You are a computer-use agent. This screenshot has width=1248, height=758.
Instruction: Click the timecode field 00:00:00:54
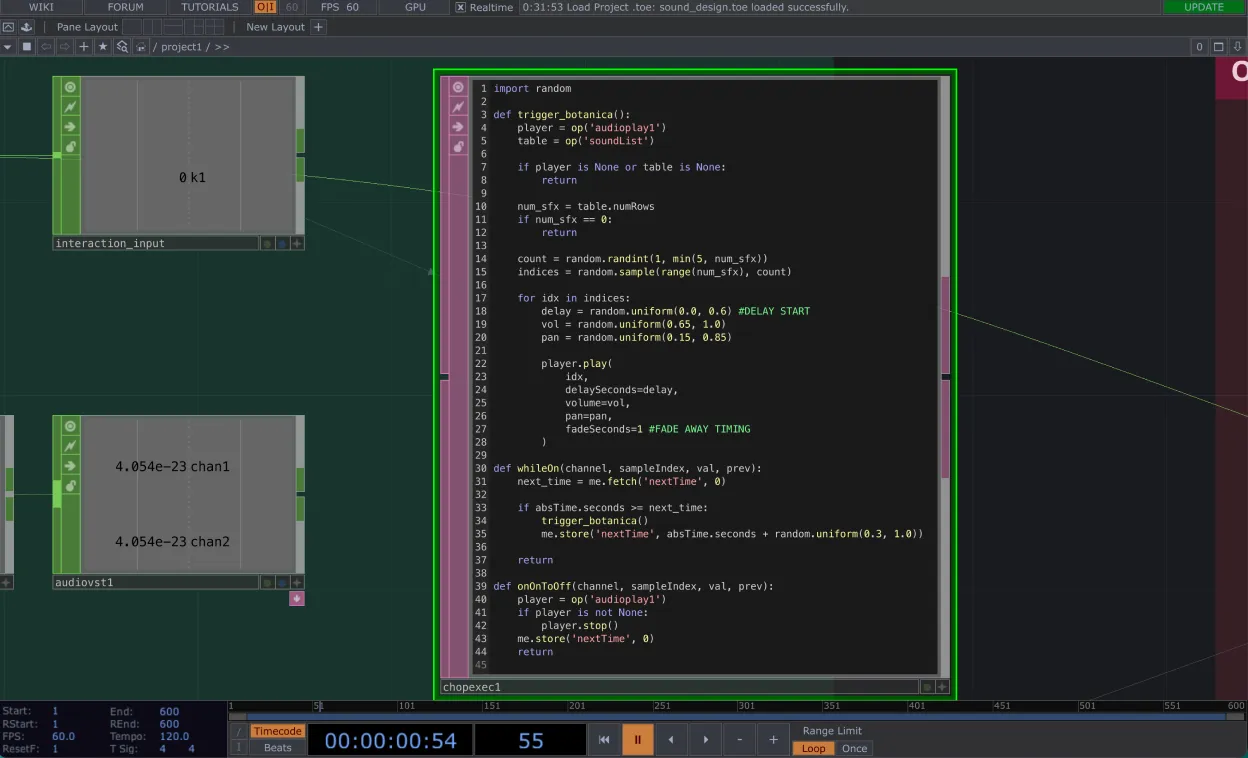390,740
